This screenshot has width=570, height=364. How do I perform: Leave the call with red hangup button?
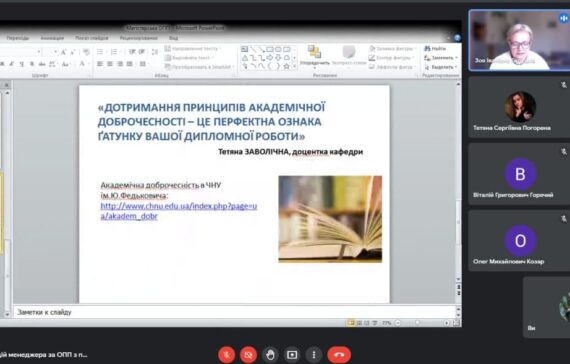tap(339, 355)
